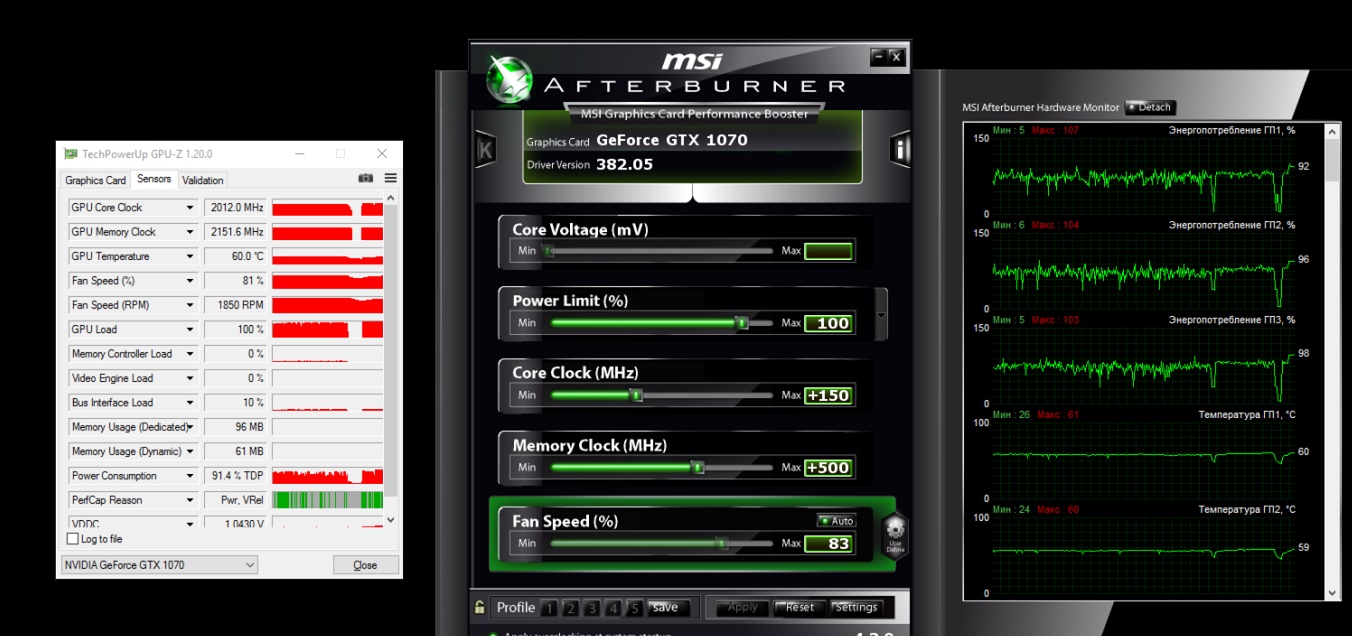Click the Power Limit slider handle
This screenshot has width=1352, height=636.
point(742,323)
